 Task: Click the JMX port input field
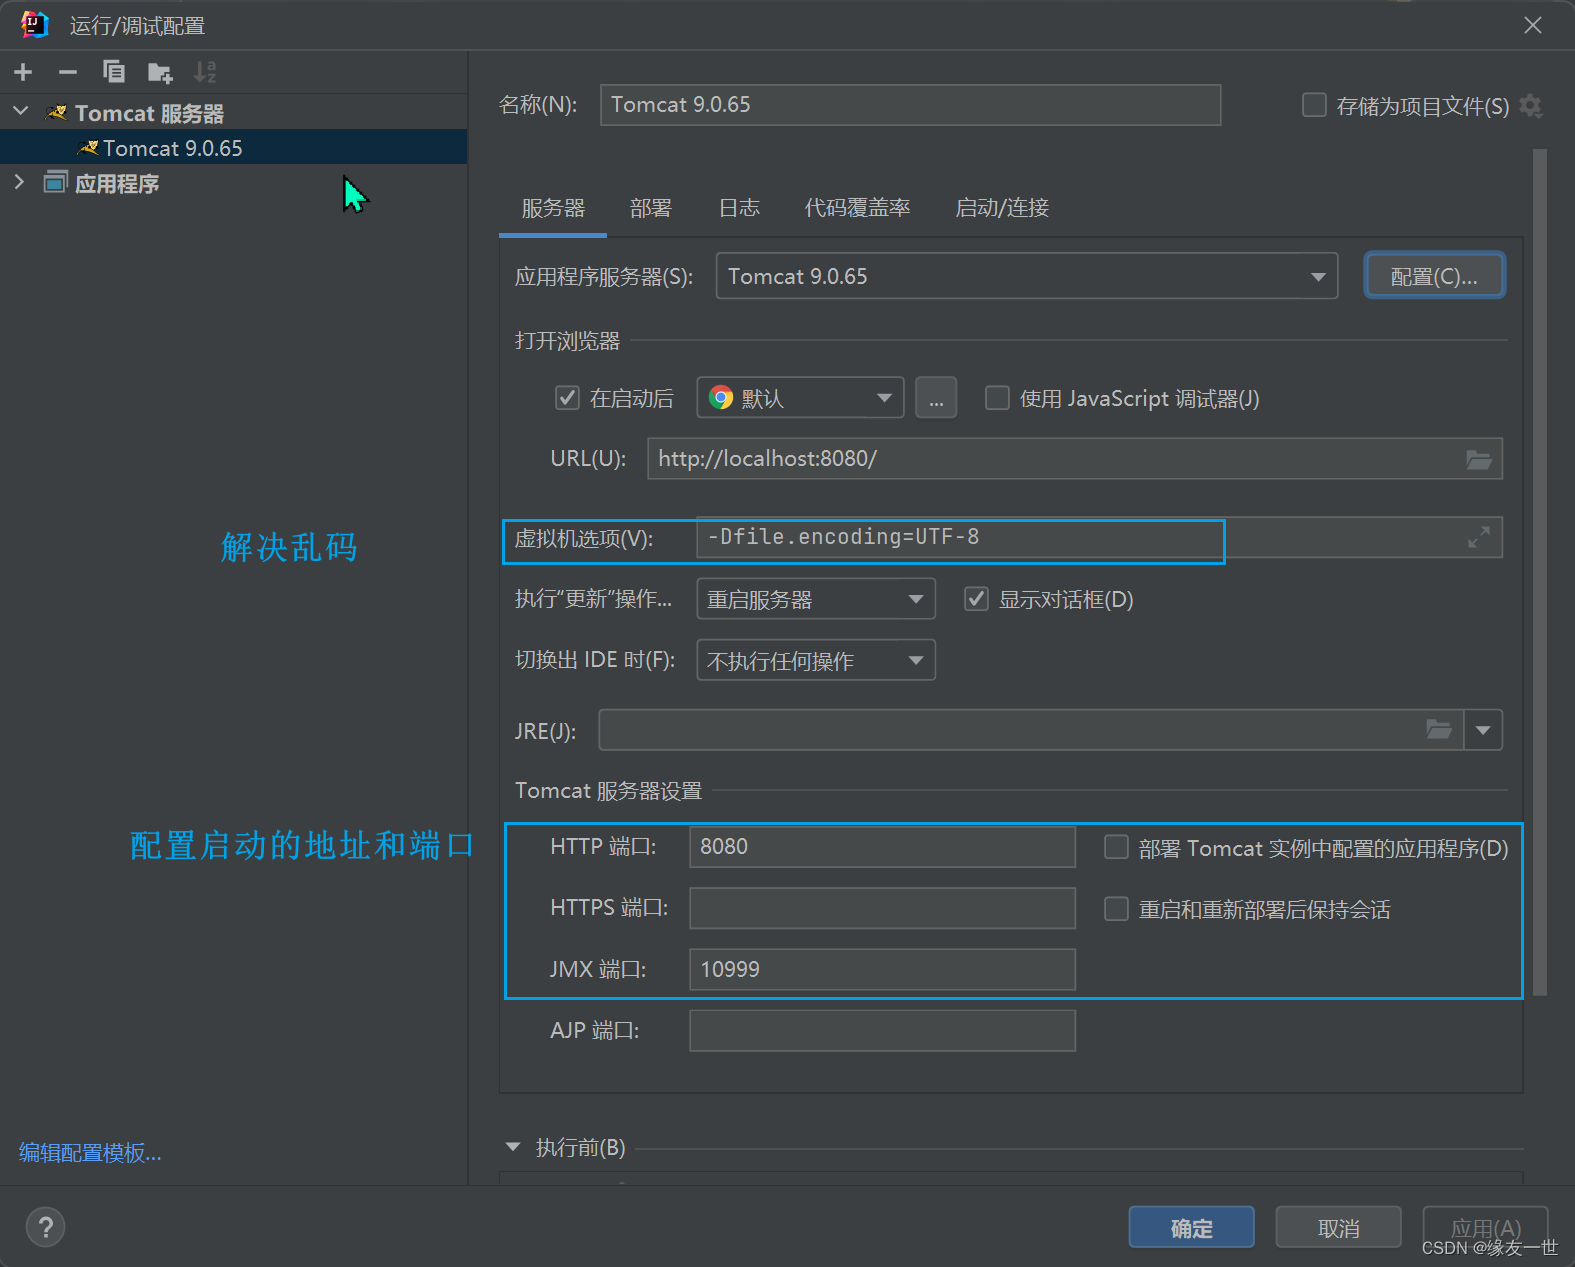click(x=882, y=969)
